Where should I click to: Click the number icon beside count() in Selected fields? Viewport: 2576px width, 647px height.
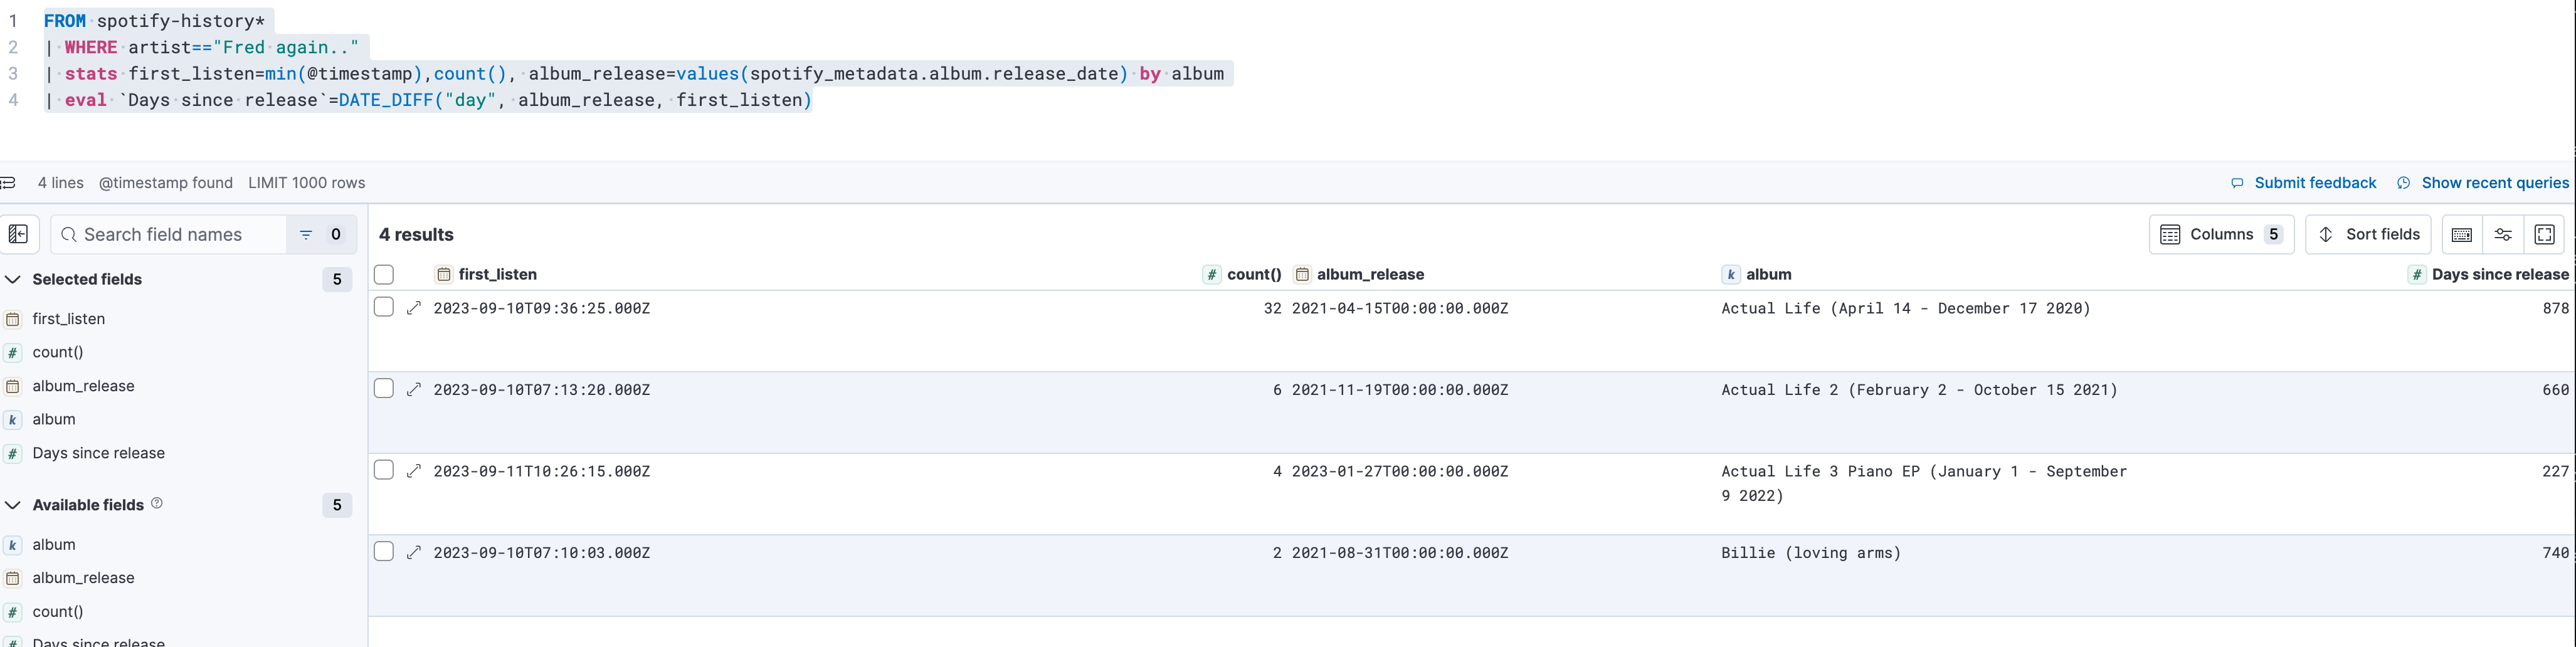tap(13, 352)
